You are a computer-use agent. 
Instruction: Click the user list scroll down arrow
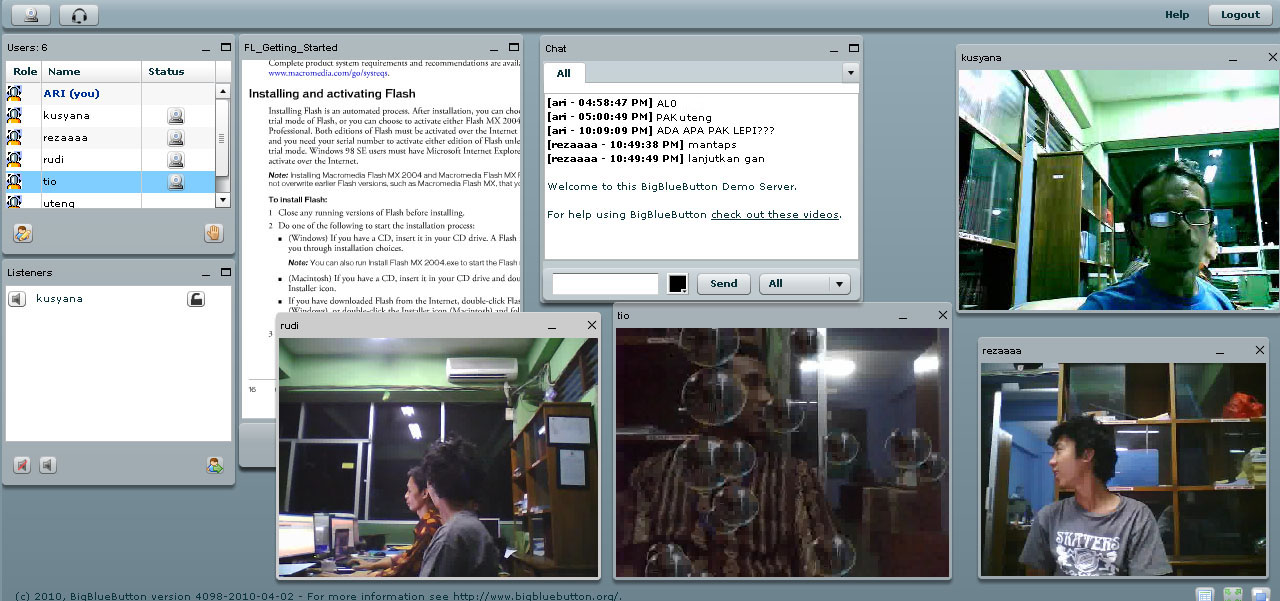click(222, 200)
